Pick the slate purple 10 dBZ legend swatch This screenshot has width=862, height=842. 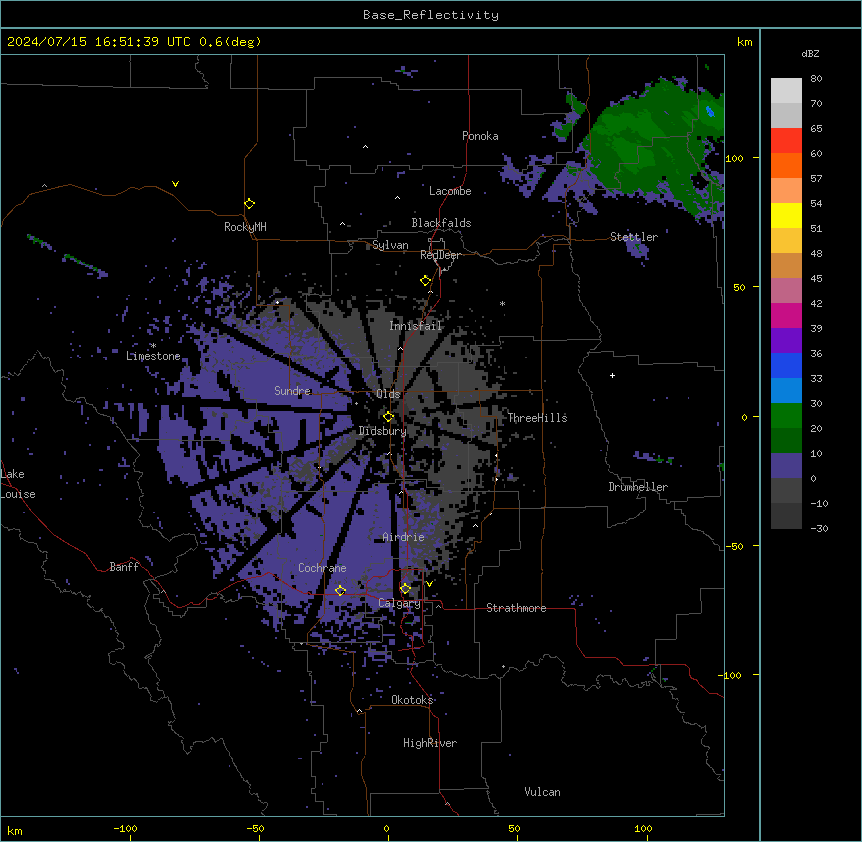(x=786, y=466)
